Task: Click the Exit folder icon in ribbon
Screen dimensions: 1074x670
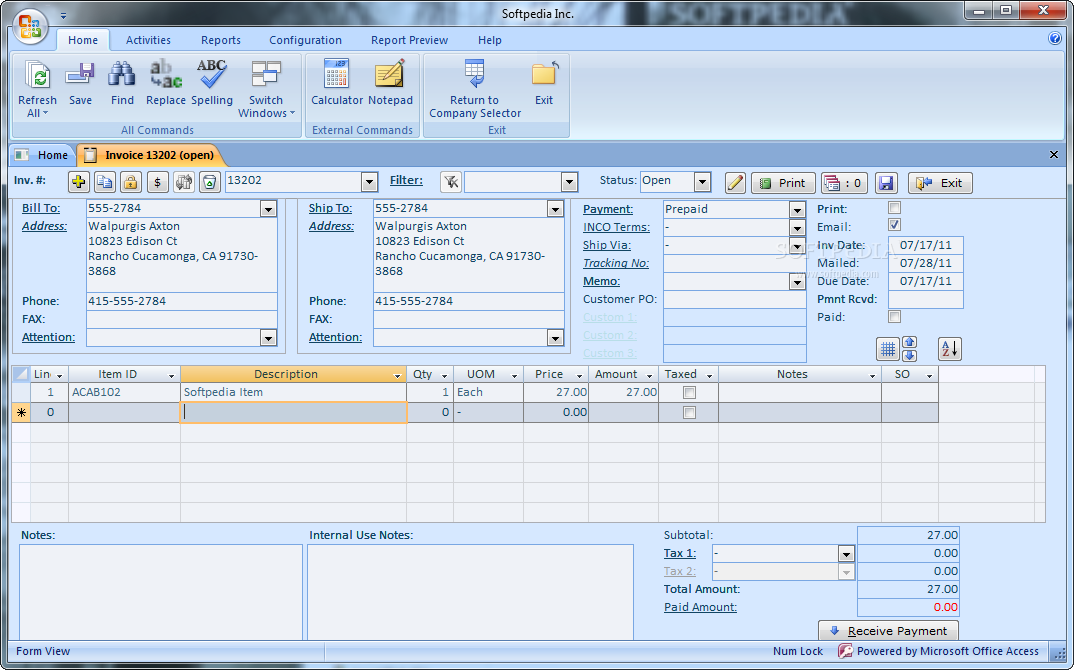Action: pos(545,74)
